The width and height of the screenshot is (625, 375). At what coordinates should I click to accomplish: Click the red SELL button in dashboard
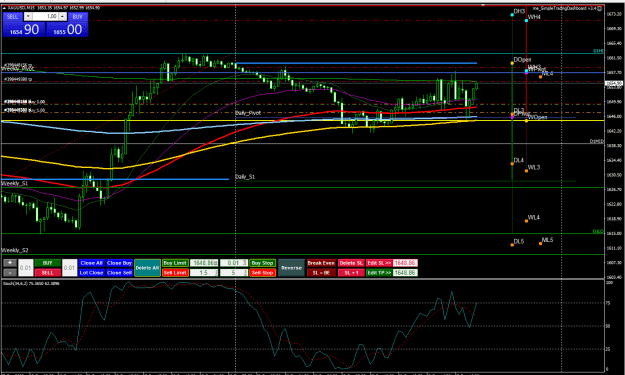pyautogui.click(x=47, y=273)
